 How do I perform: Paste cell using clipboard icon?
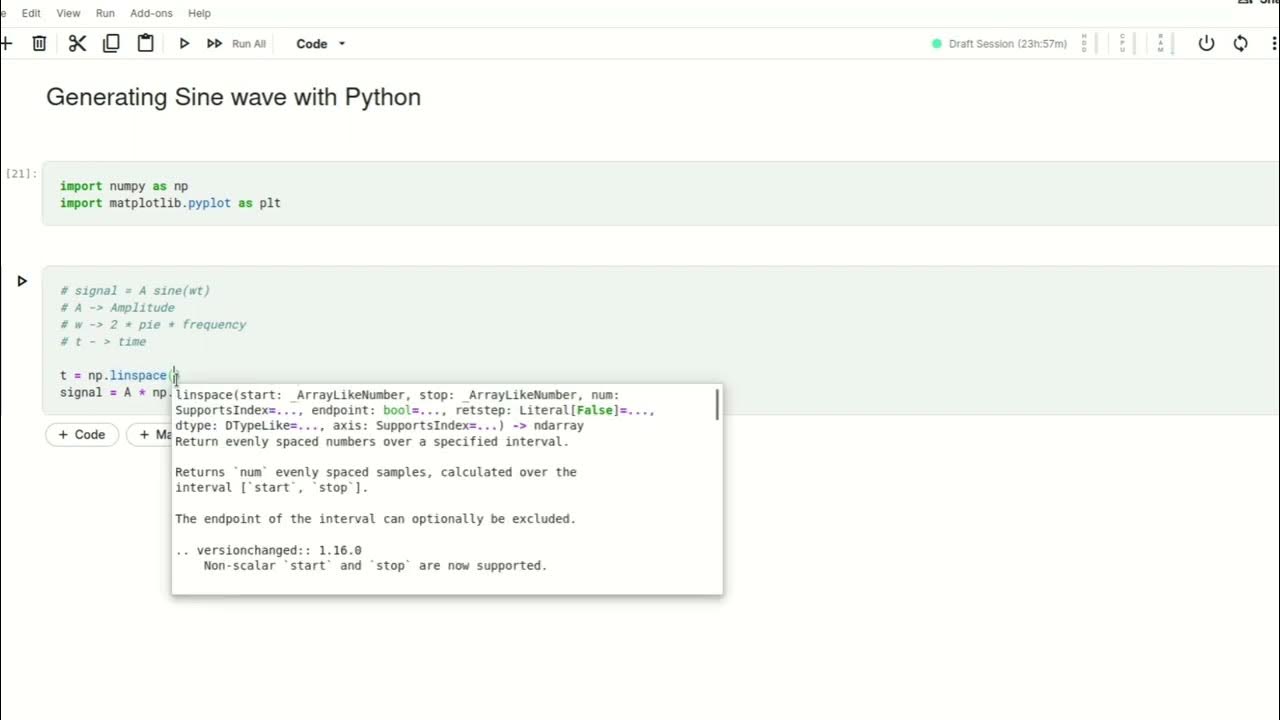(146, 43)
